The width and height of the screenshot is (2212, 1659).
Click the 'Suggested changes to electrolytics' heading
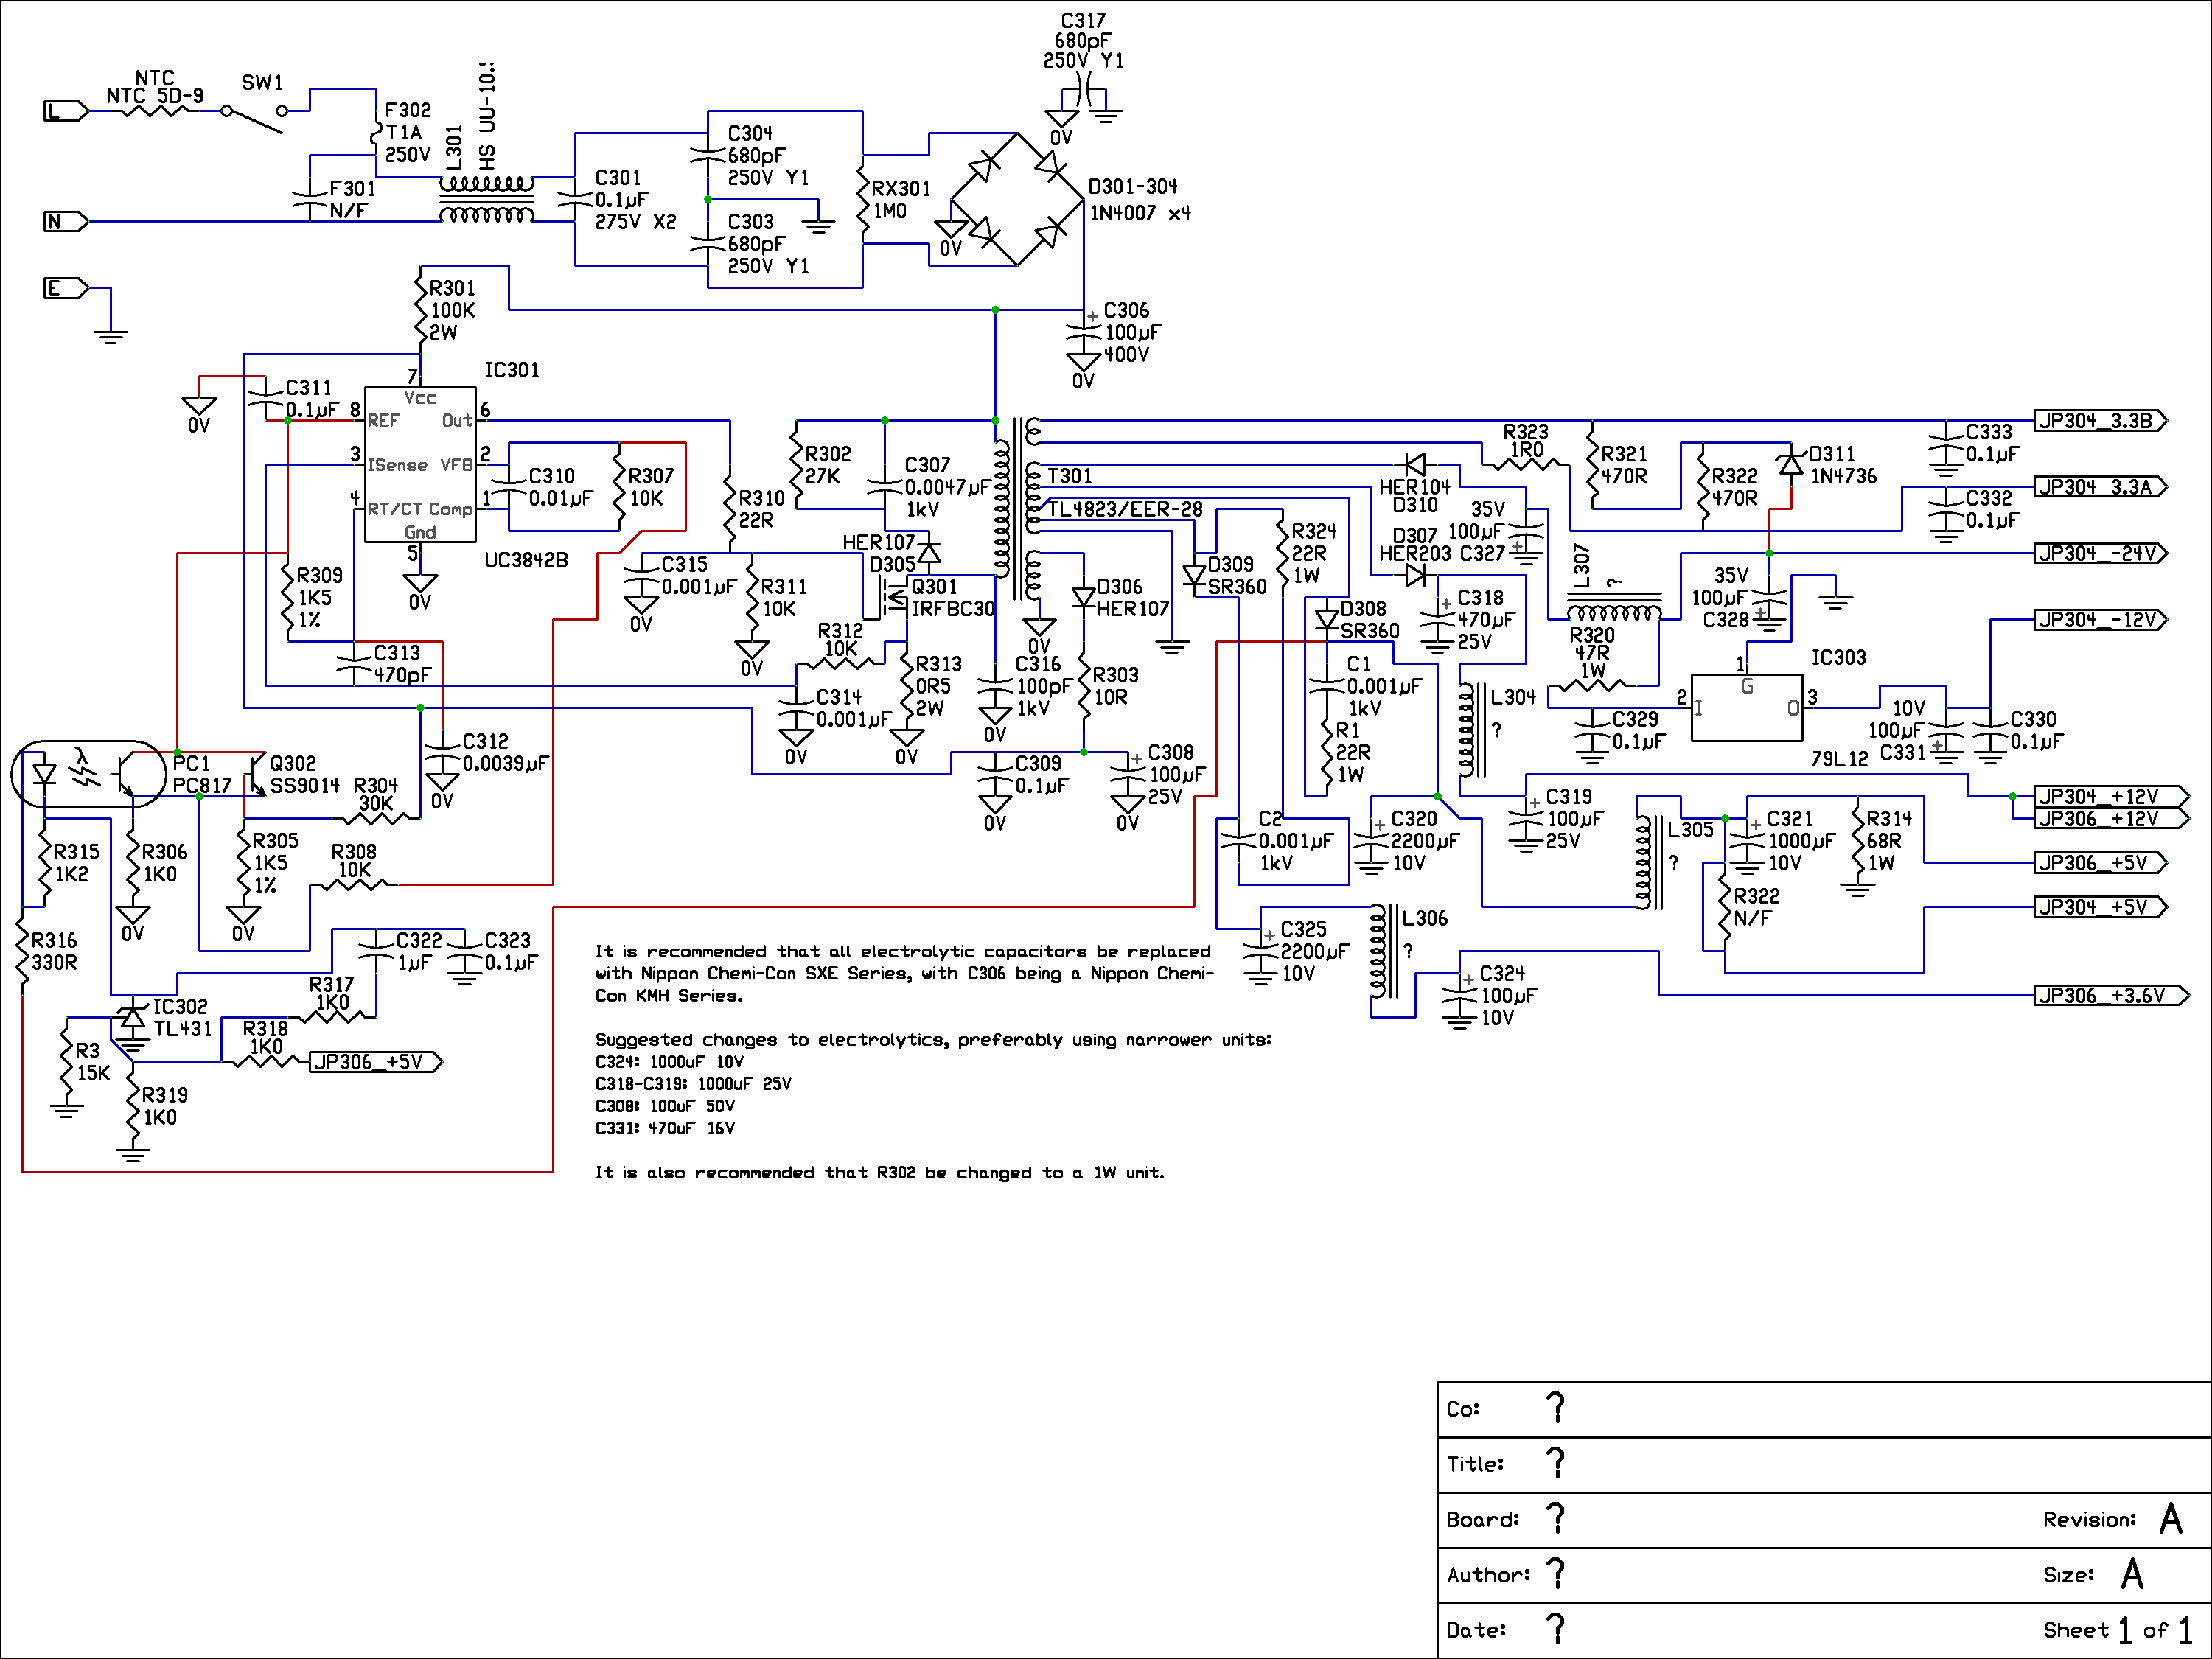click(933, 1040)
